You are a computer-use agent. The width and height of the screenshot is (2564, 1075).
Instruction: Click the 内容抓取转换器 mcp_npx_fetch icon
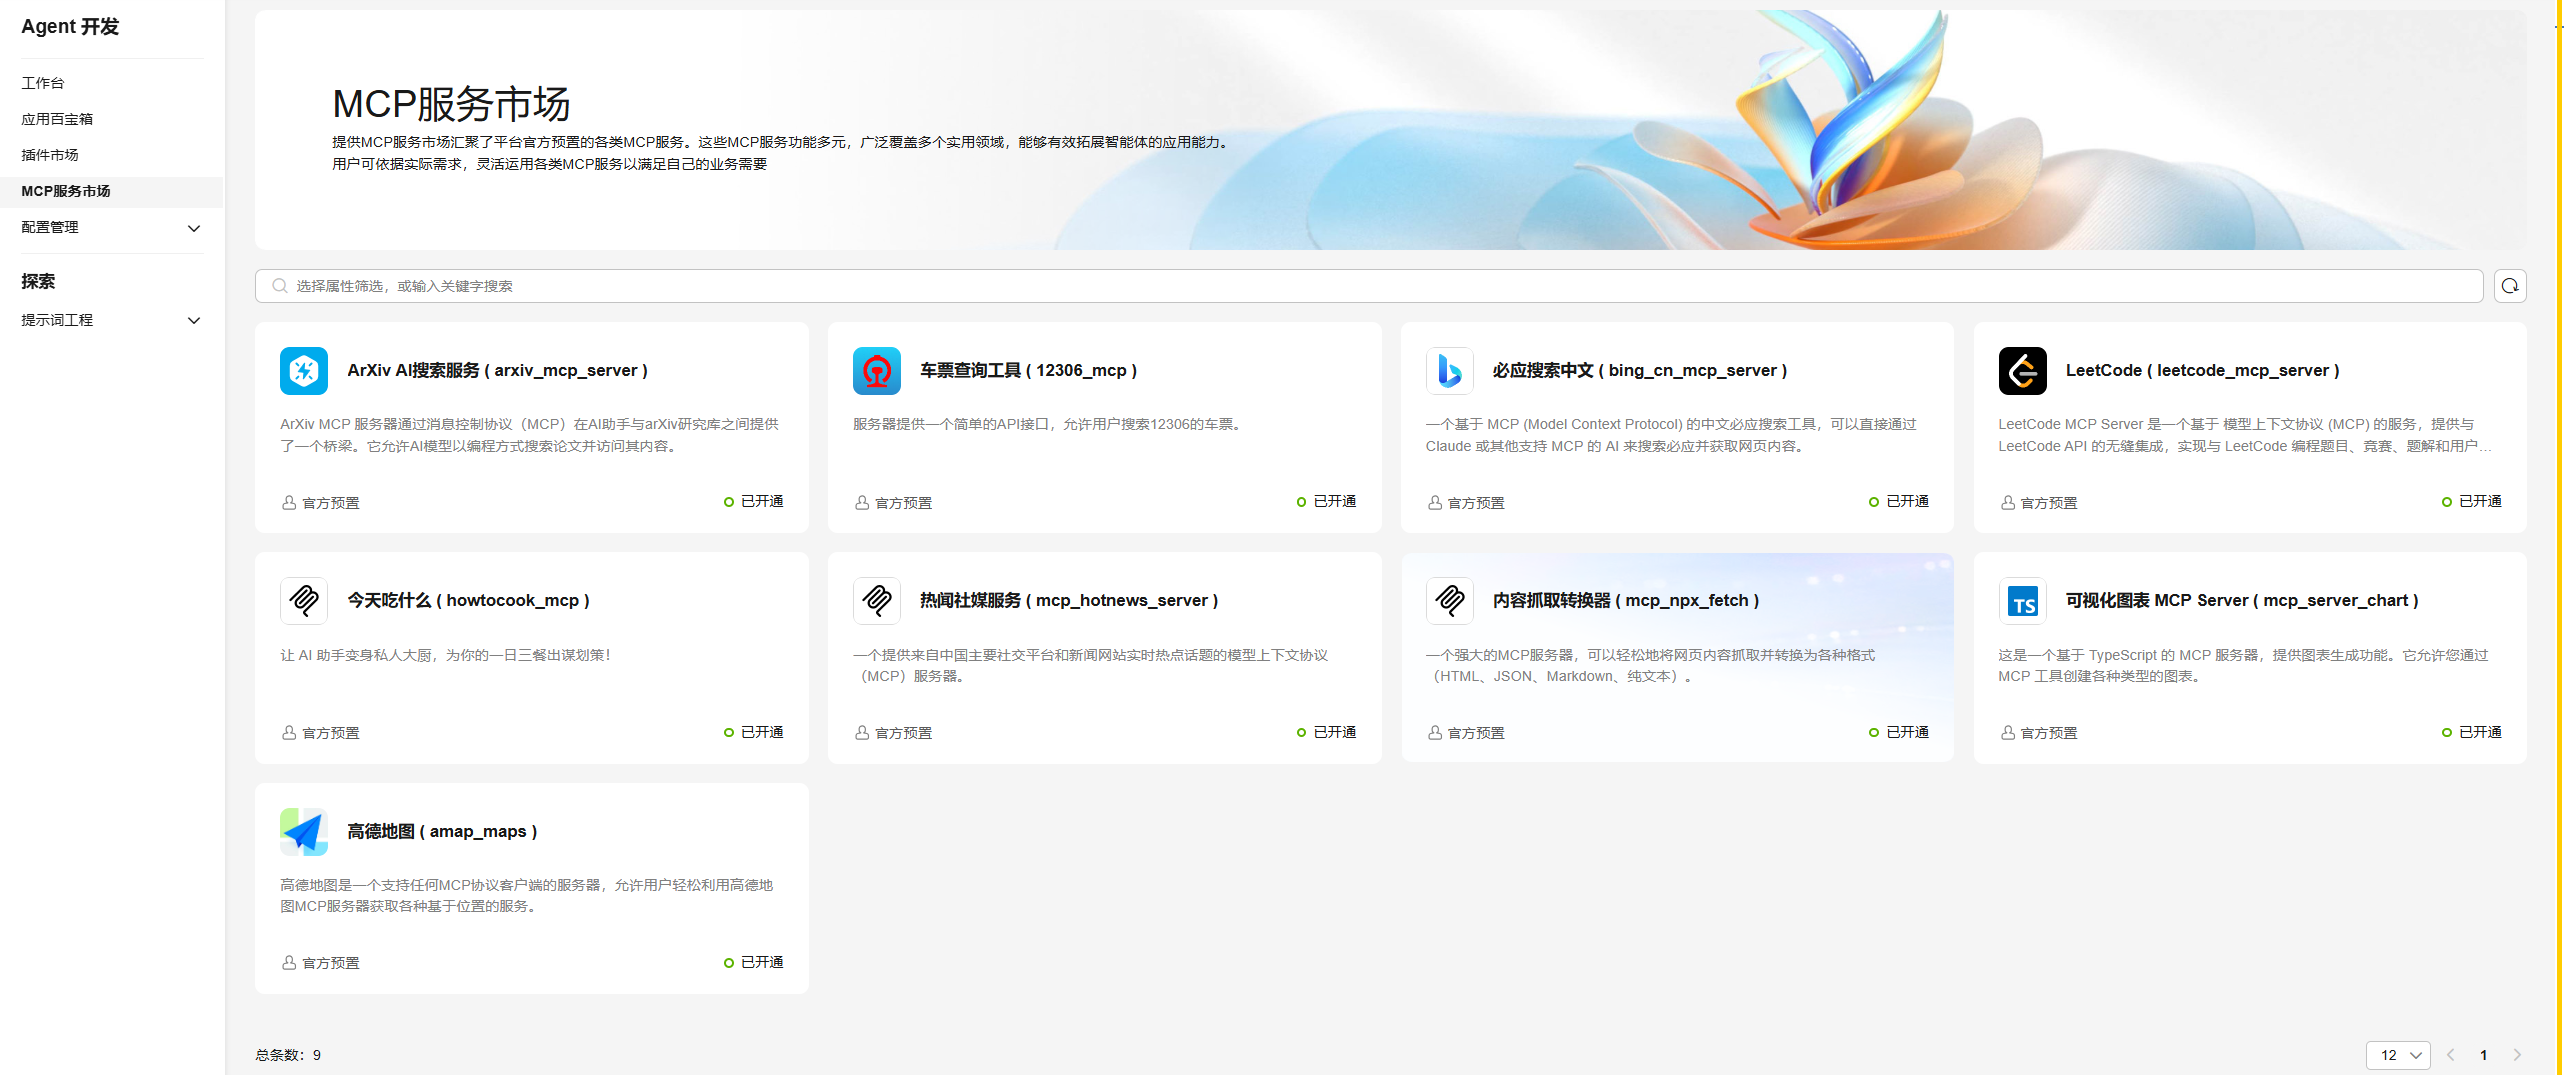(1450, 601)
